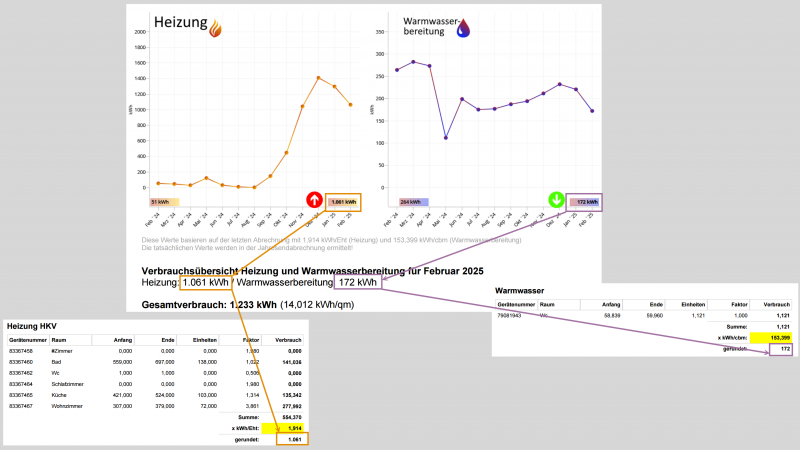Click the flame icon next to Heizung

[x=215, y=28]
